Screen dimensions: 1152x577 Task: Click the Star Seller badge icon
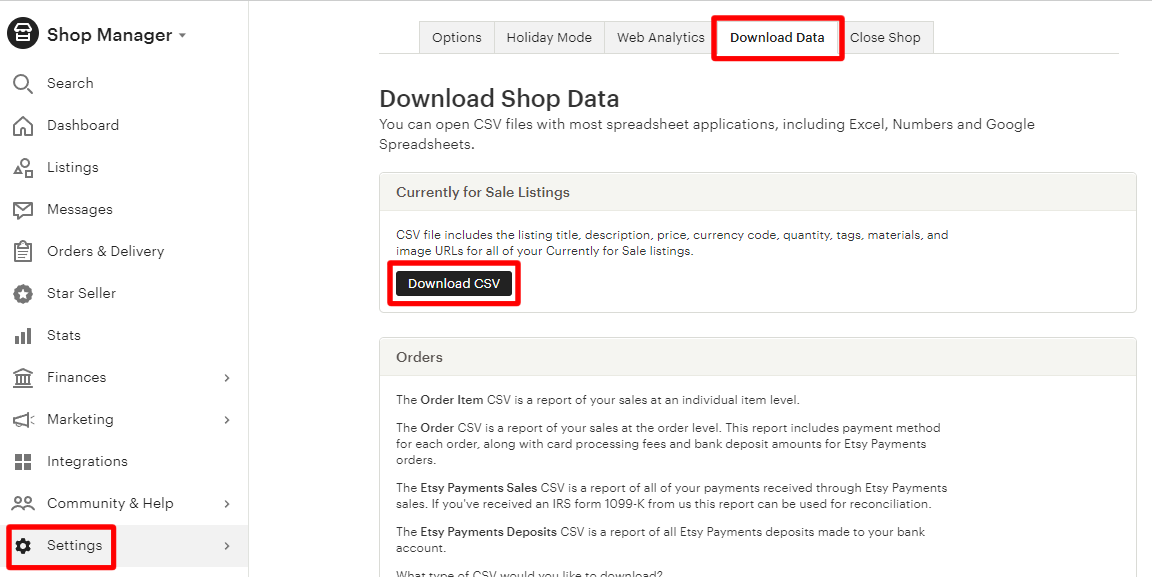coord(23,294)
